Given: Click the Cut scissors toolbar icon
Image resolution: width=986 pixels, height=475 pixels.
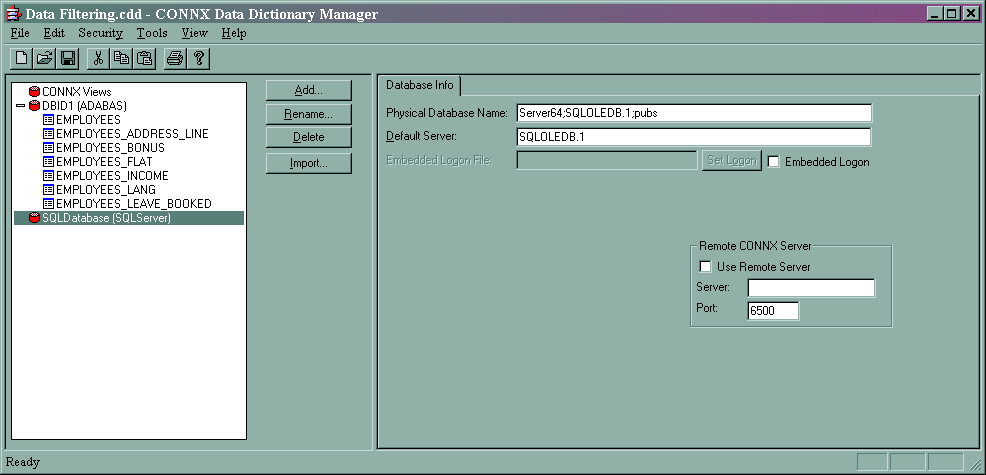Looking at the screenshot, I should [x=98, y=58].
